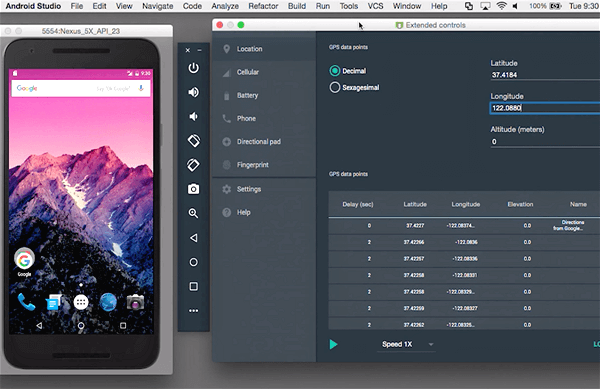Open the File menu
The height and width of the screenshot is (389, 600).
[77, 6]
